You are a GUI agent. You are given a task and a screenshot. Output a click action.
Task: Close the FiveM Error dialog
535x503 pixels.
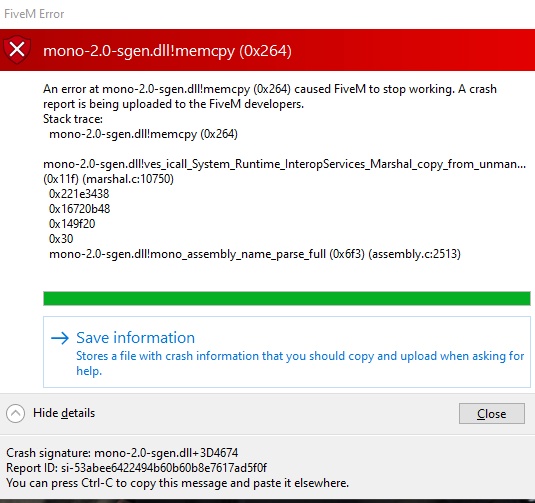[492, 413]
